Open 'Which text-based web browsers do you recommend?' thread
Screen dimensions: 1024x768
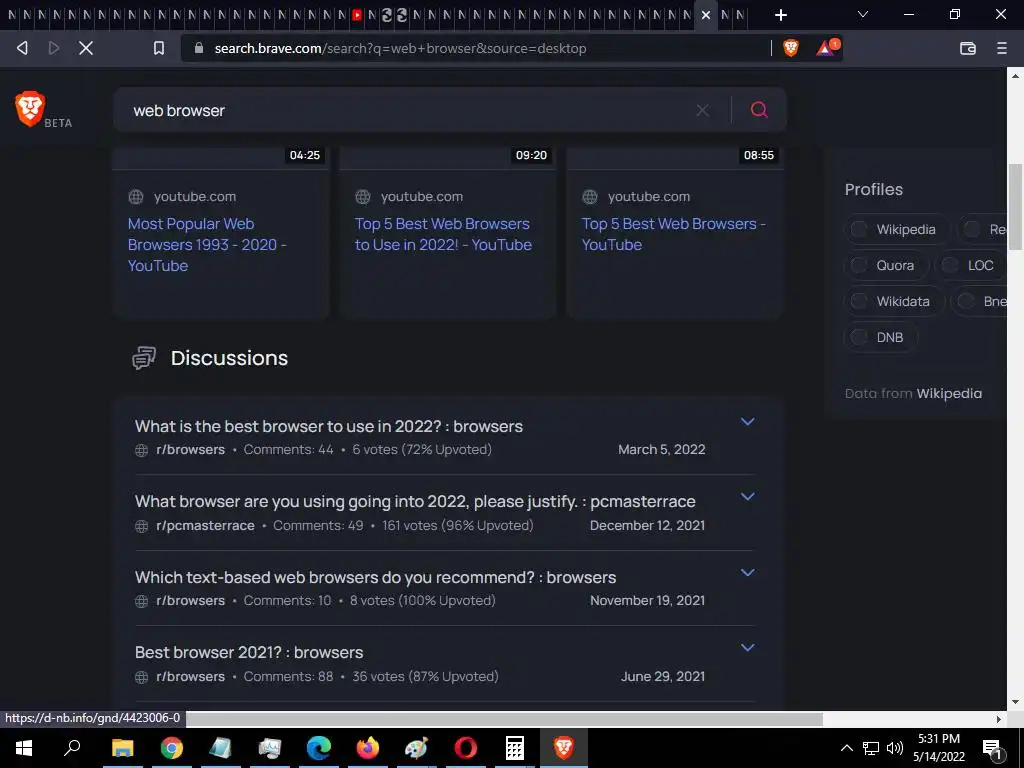(376, 577)
